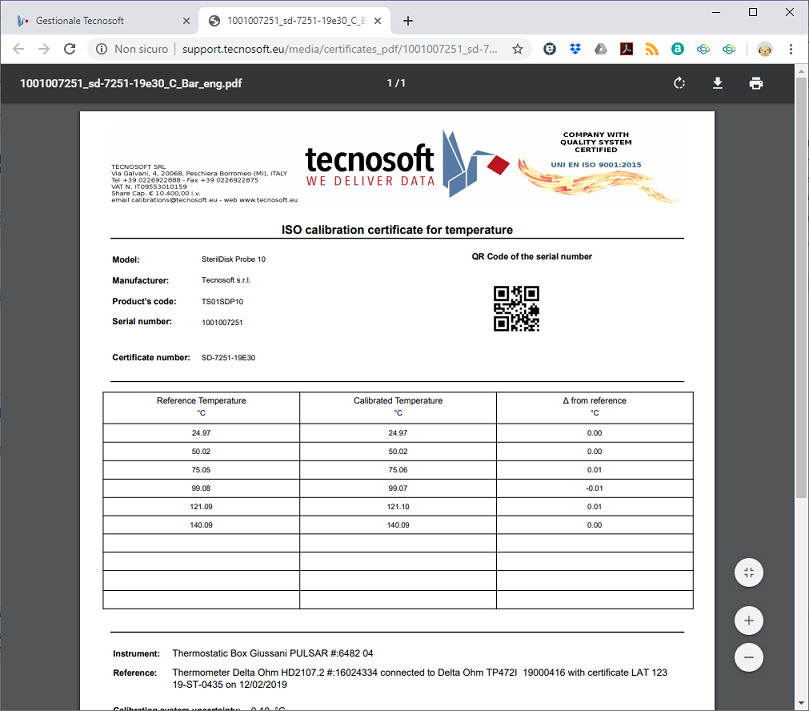
Task: Click the address bar URL
Action: click(x=339, y=49)
